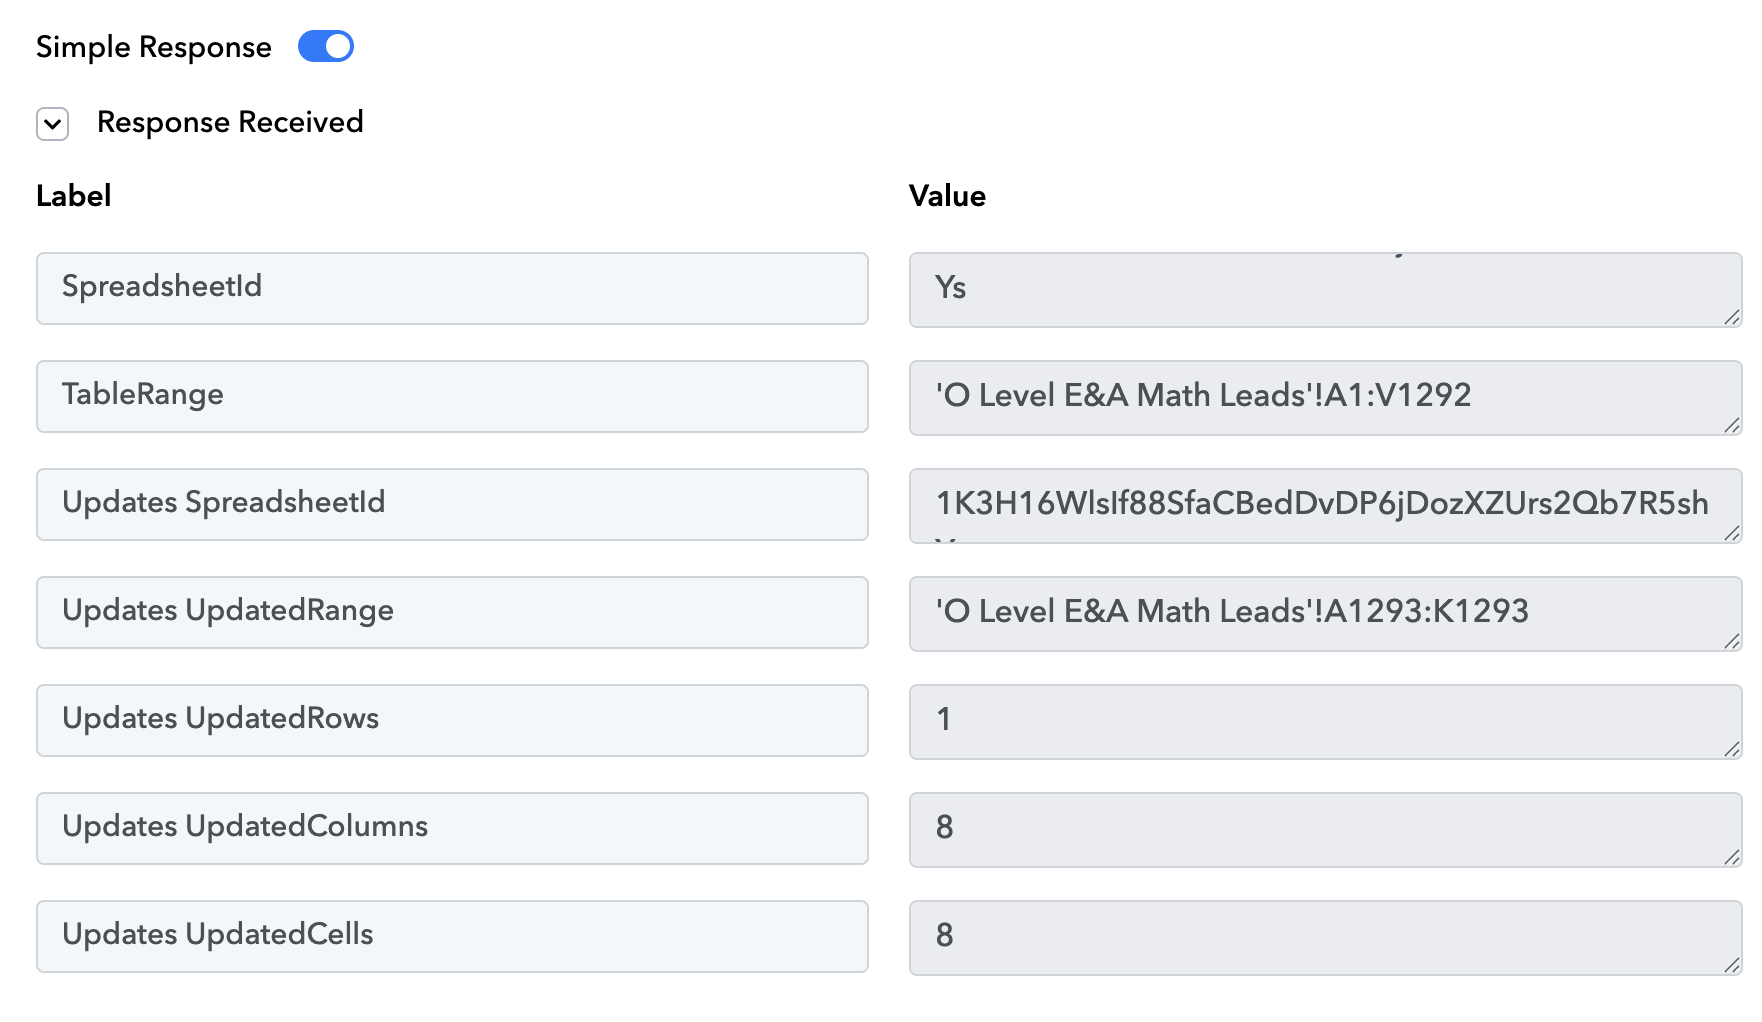Click the UpdatedRows value box showing 1
Image resolution: width=1762 pixels, height=1022 pixels.
[x=1324, y=722]
